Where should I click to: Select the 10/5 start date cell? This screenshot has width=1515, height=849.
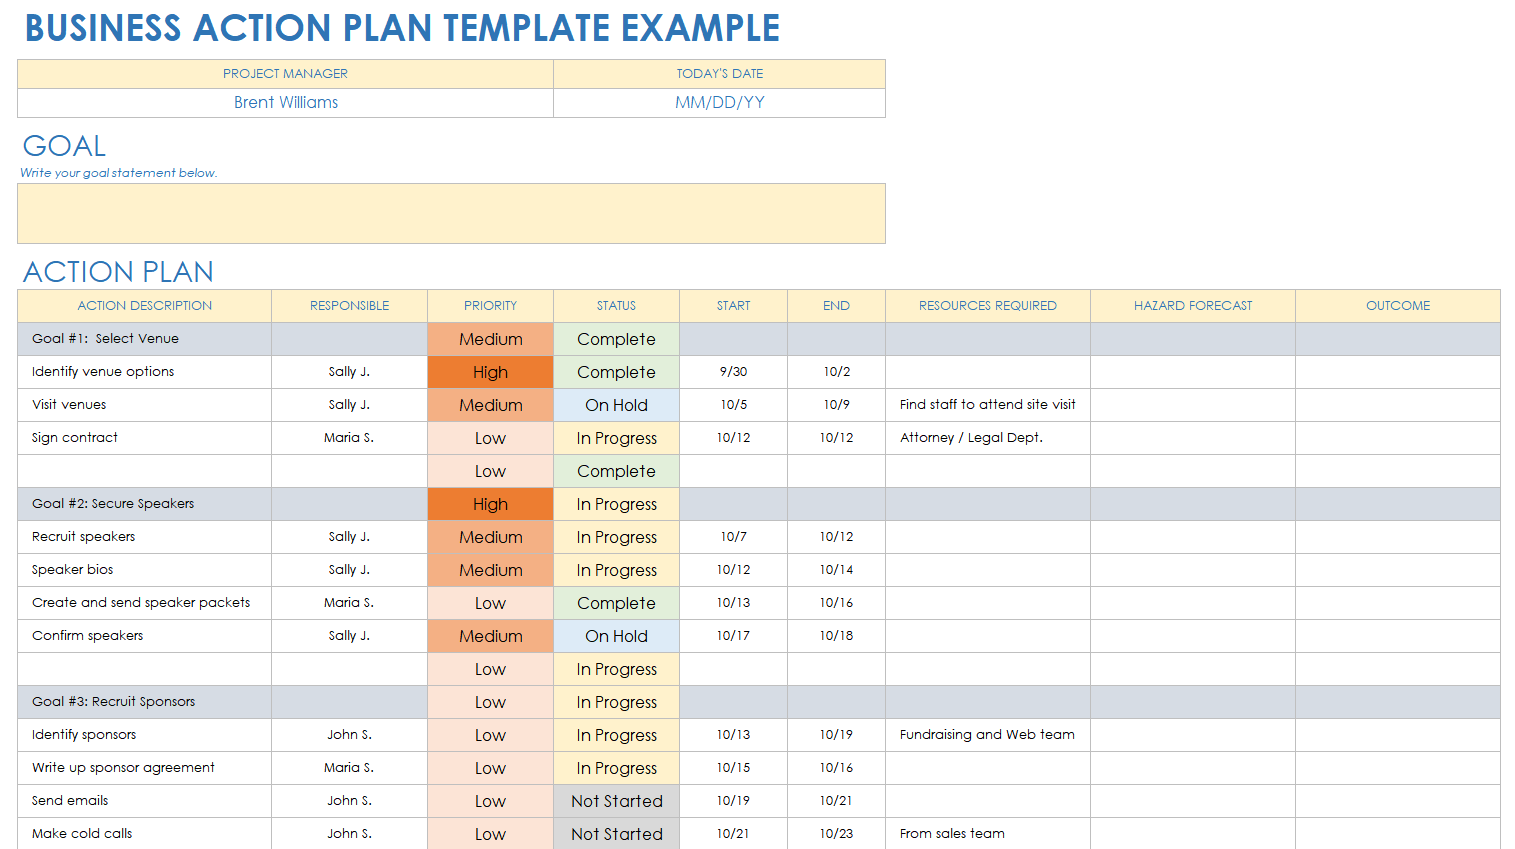[733, 405]
